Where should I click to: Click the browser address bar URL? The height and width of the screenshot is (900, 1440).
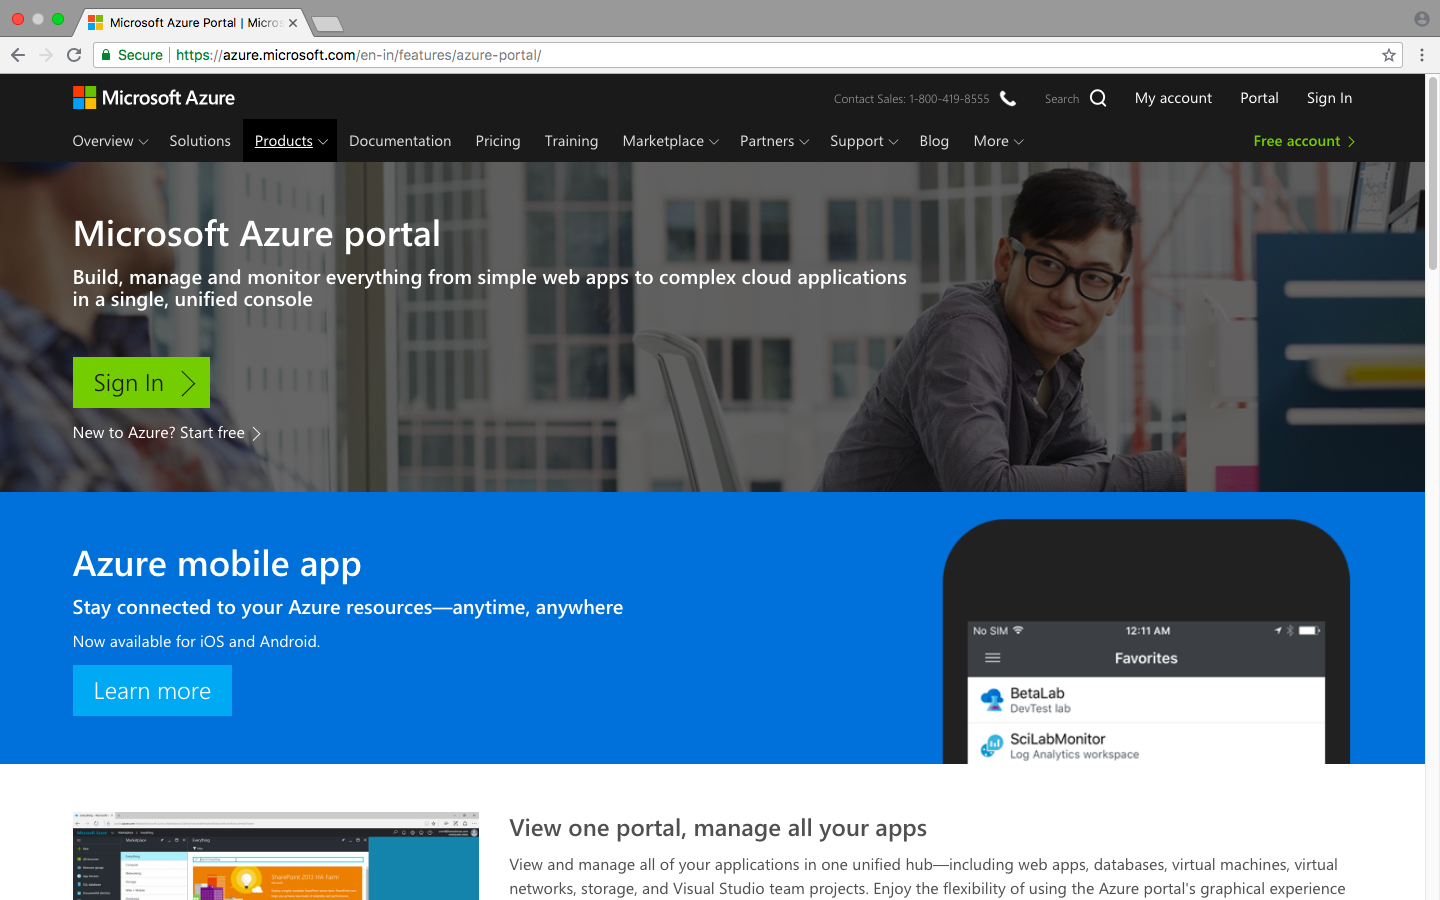(358, 55)
